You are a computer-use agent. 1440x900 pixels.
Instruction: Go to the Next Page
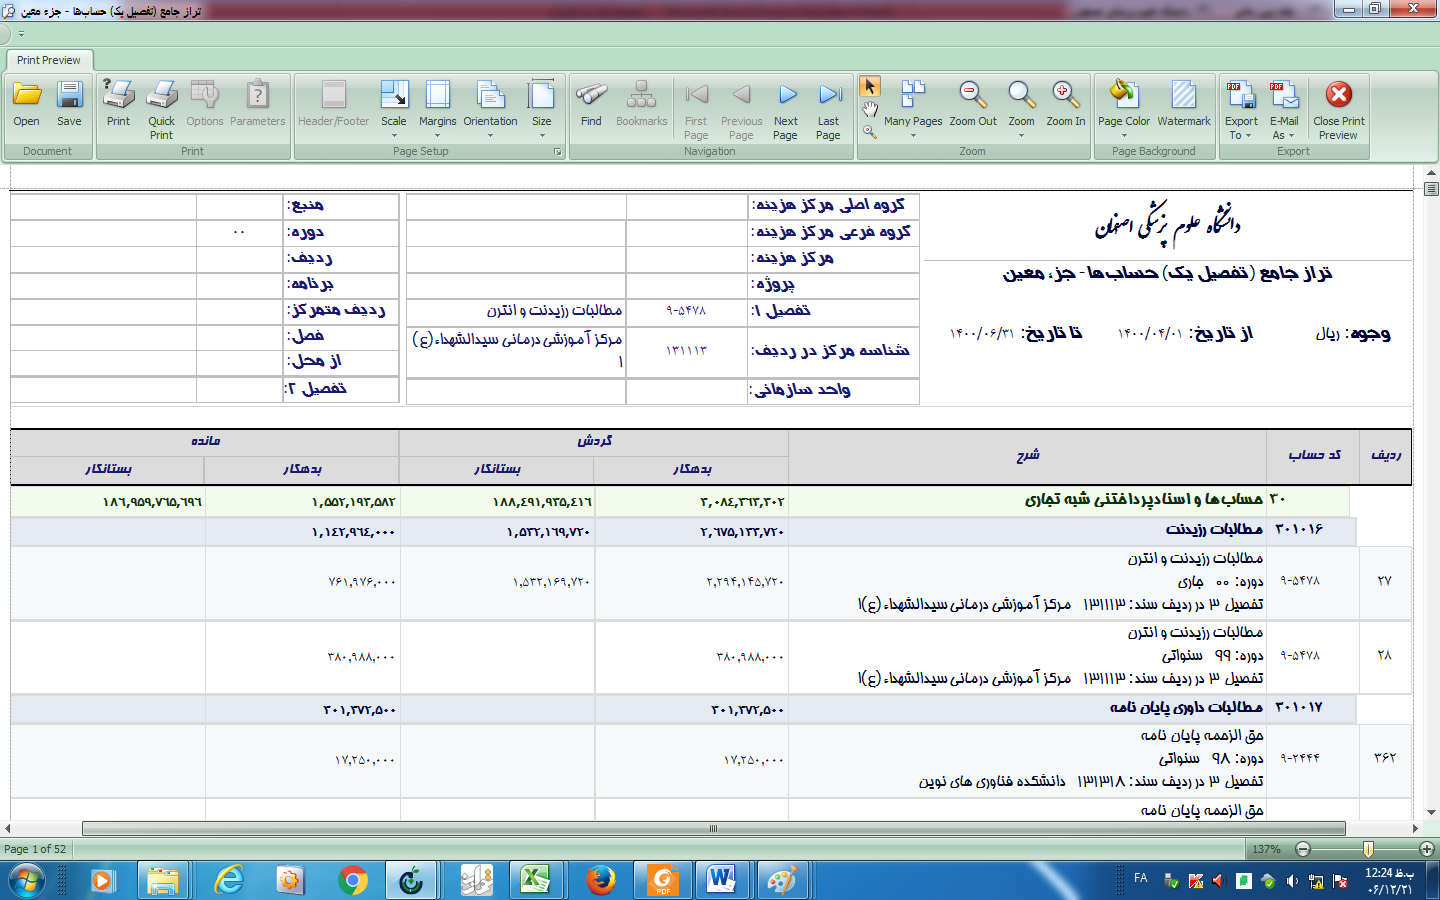pos(786,109)
